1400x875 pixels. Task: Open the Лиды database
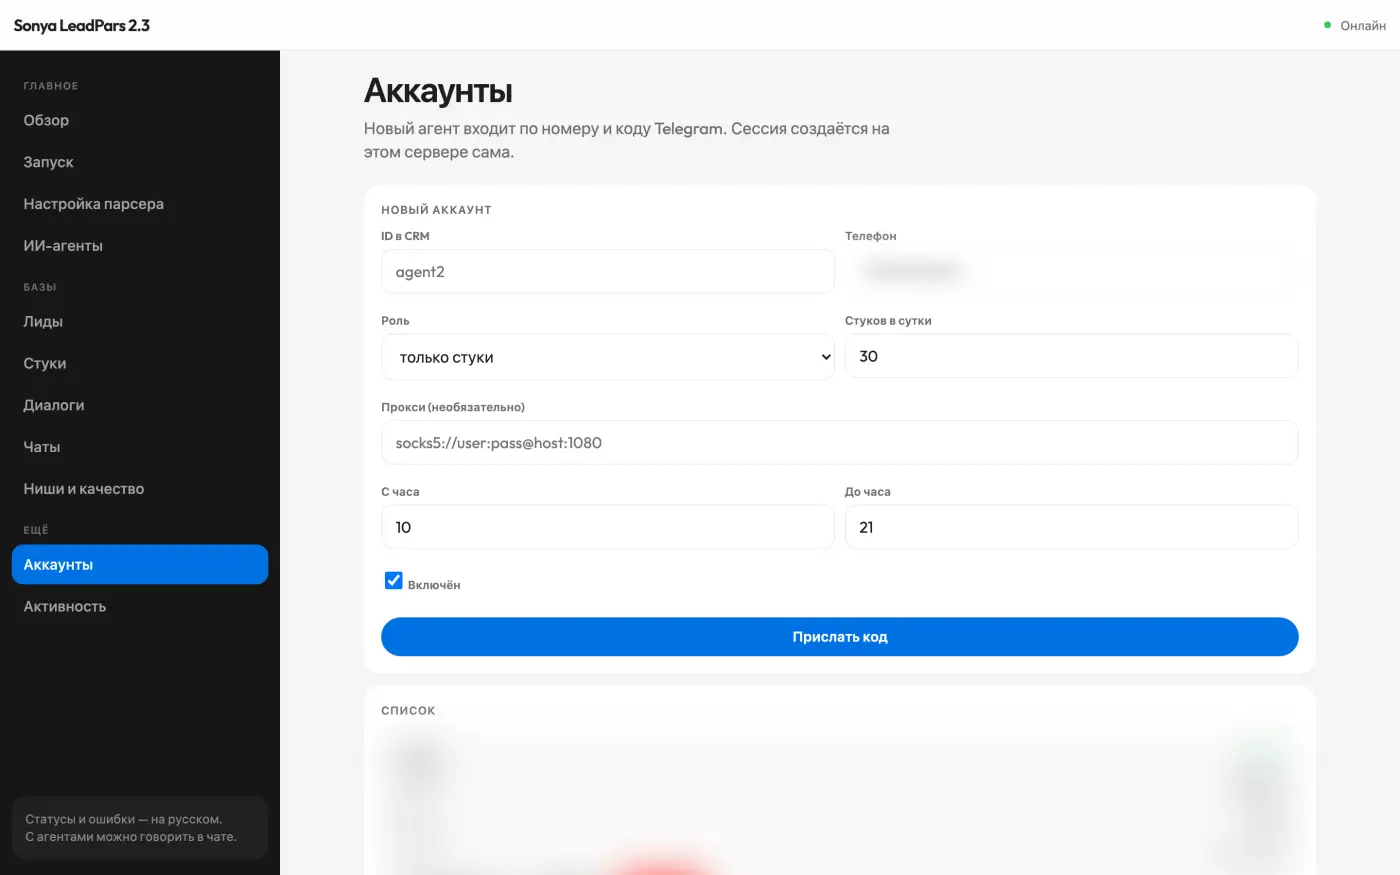[x=140, y=322]
